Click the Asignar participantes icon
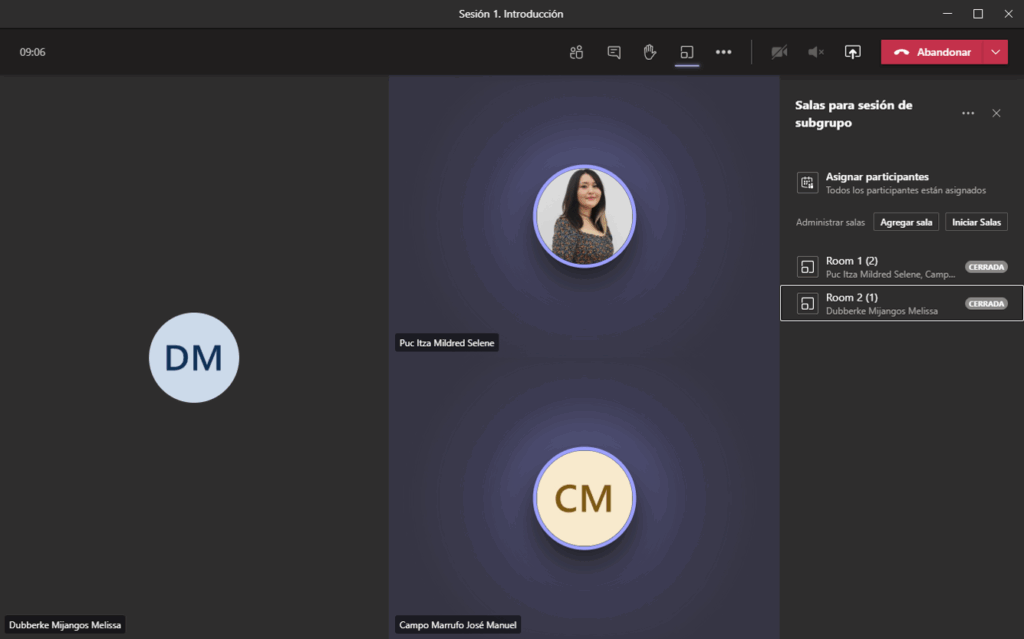The width and height of the screenshot is (1024, 639). point(807,182)
